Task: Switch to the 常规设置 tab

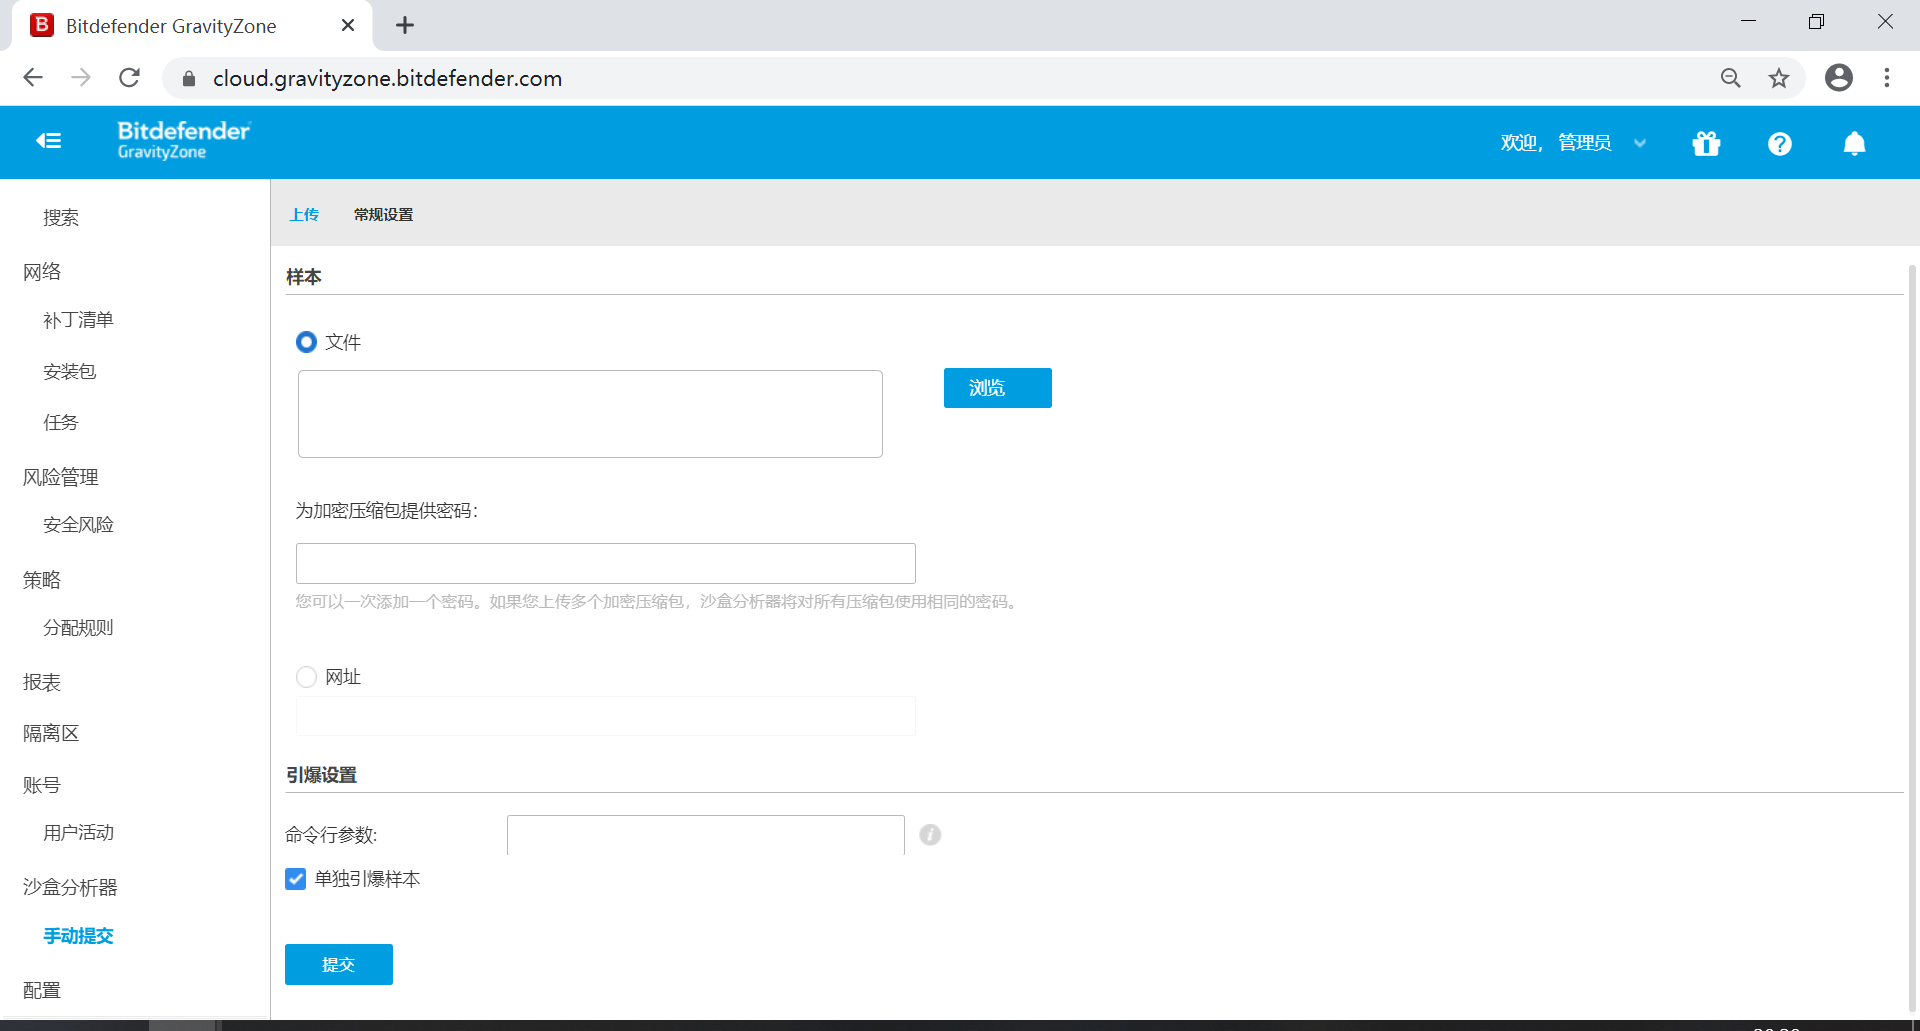Action: (383, 214)
